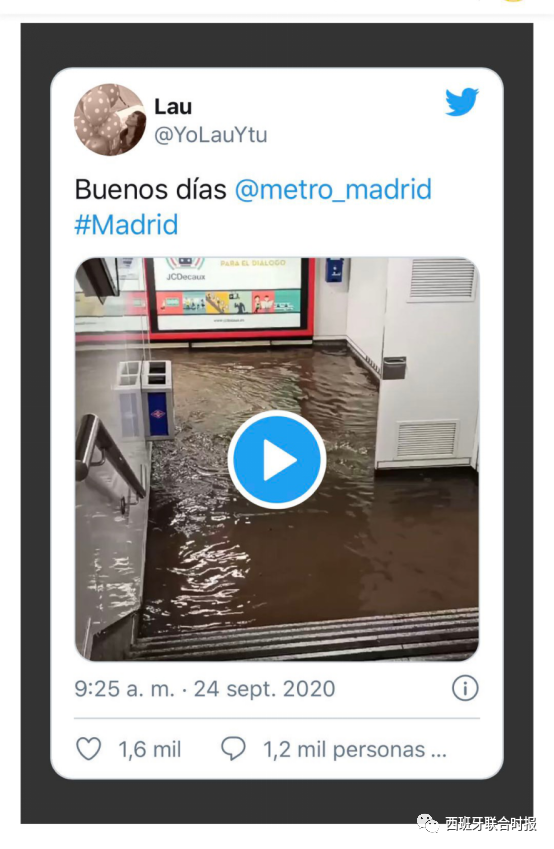This screenshot has width=554, height=849.
Task: Click the WeChat logo watermark icon
Action: 428,824
